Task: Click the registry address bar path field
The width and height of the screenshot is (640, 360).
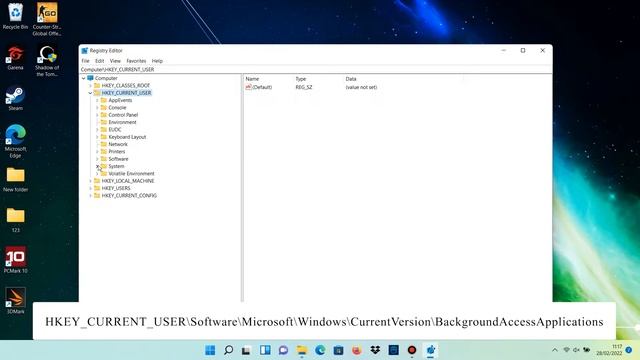Action: (x=316, y=69)
